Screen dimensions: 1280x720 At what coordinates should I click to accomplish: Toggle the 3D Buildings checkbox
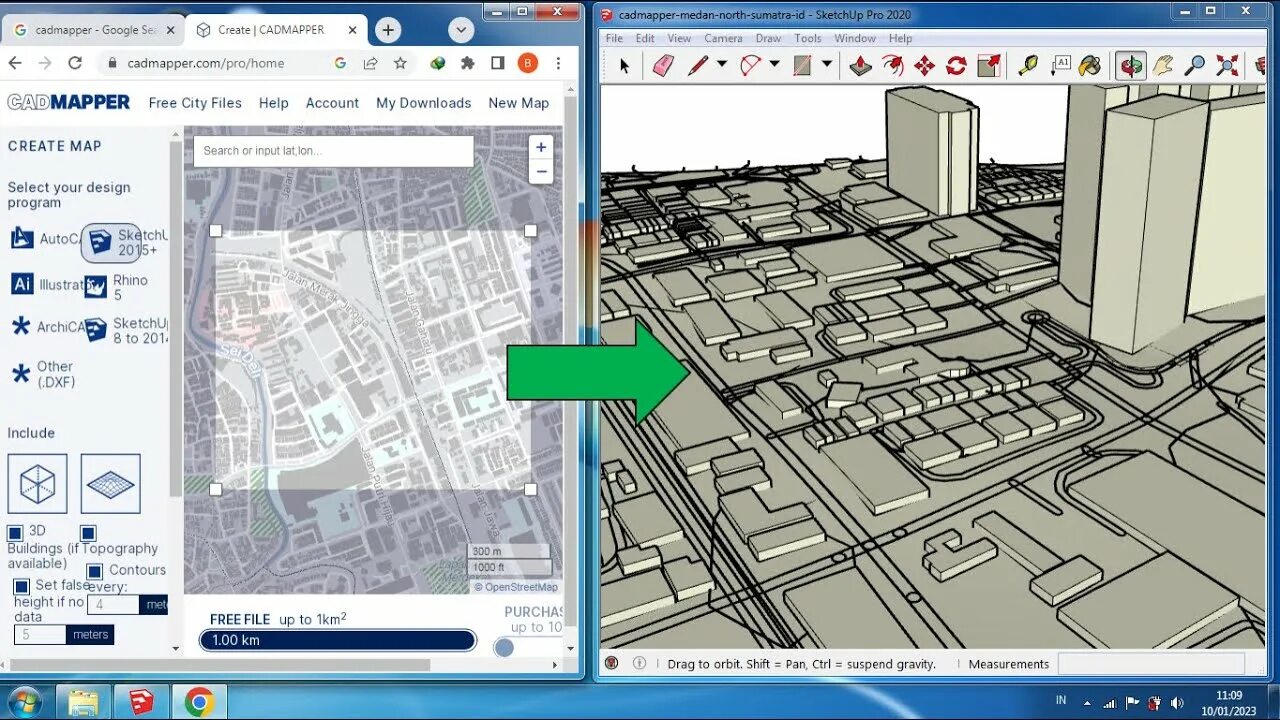(x=15, y=533)
